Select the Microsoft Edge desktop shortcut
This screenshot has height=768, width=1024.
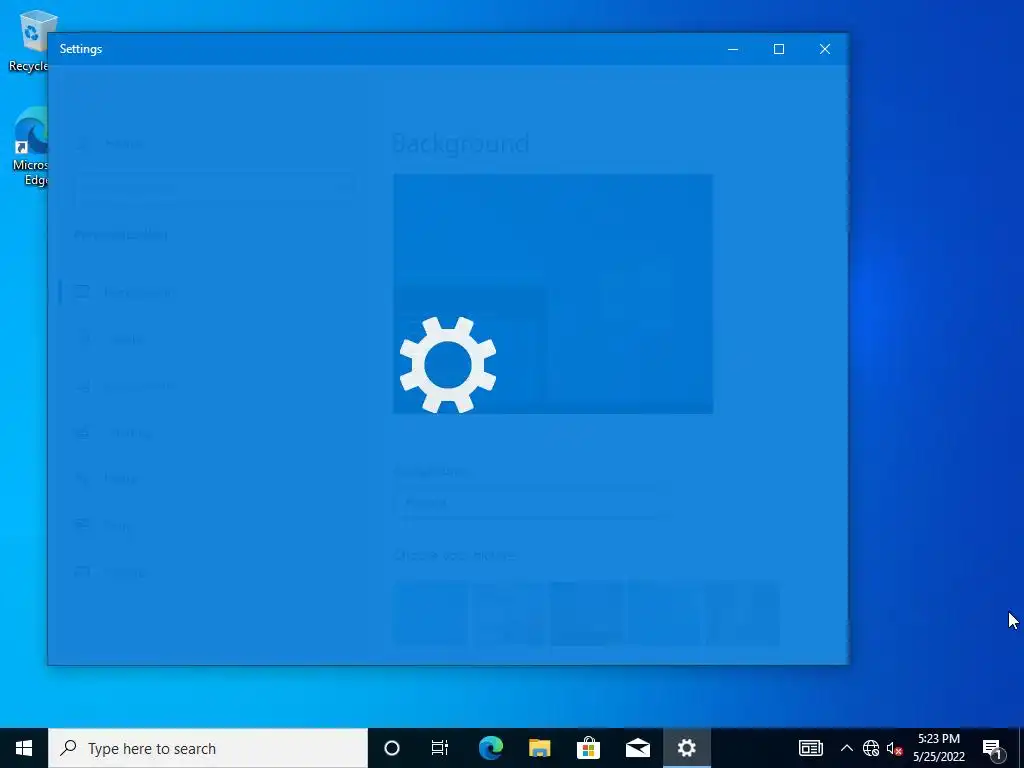(x=29, y=147)
